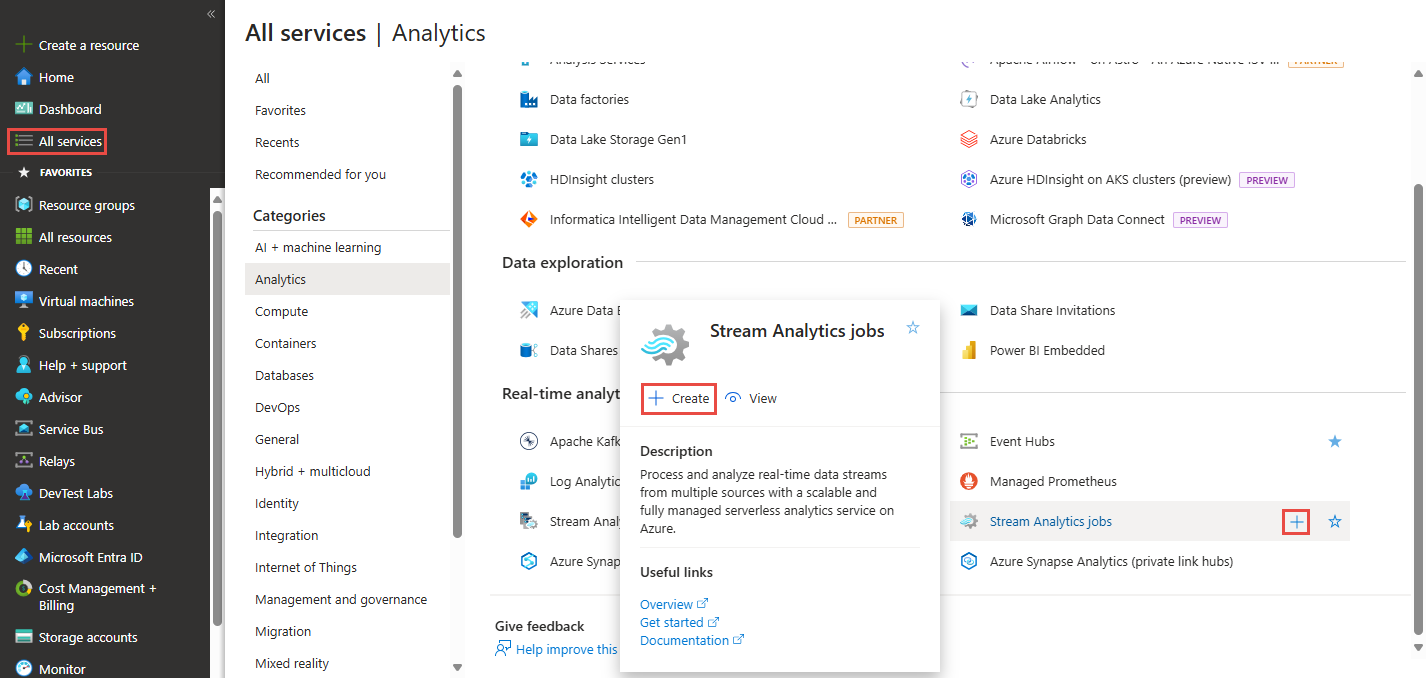
Task: Select Recommended for you filter
Action: (320, 174)
